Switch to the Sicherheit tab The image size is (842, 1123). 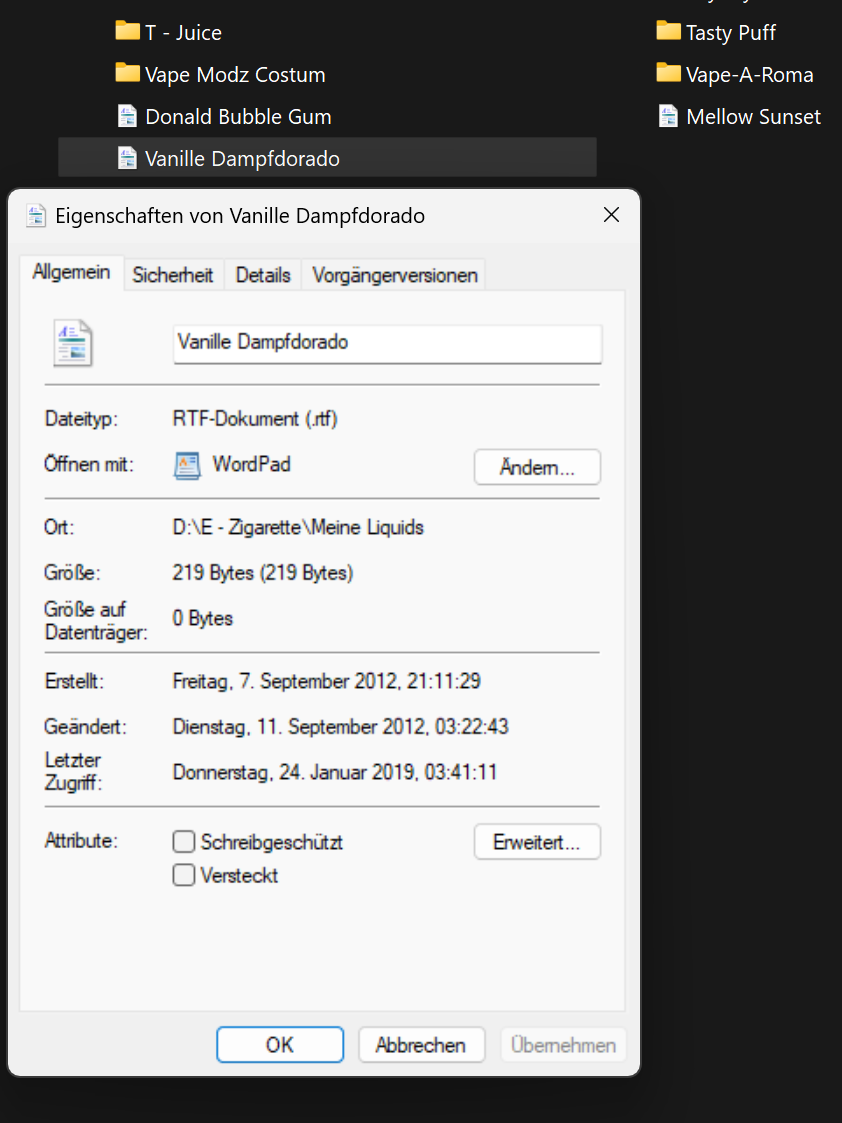click(x=173, y=275)
